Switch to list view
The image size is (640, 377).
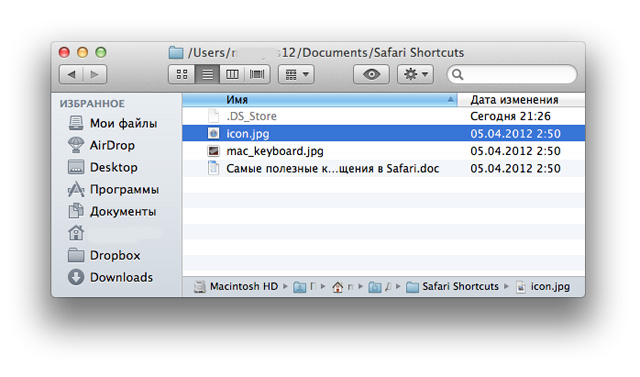coord(207,74)
